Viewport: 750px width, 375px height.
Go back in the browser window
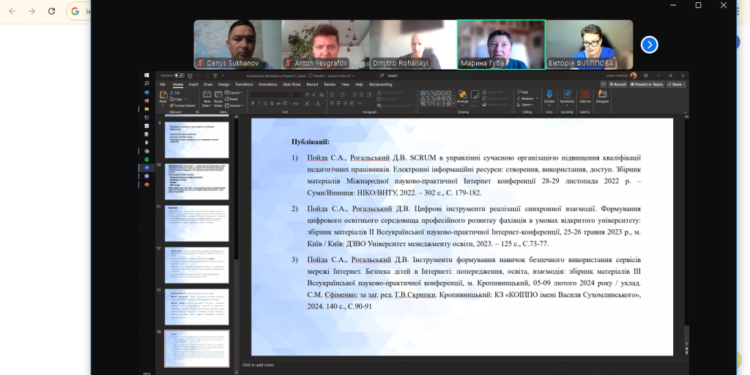click(x=12, y=11)
